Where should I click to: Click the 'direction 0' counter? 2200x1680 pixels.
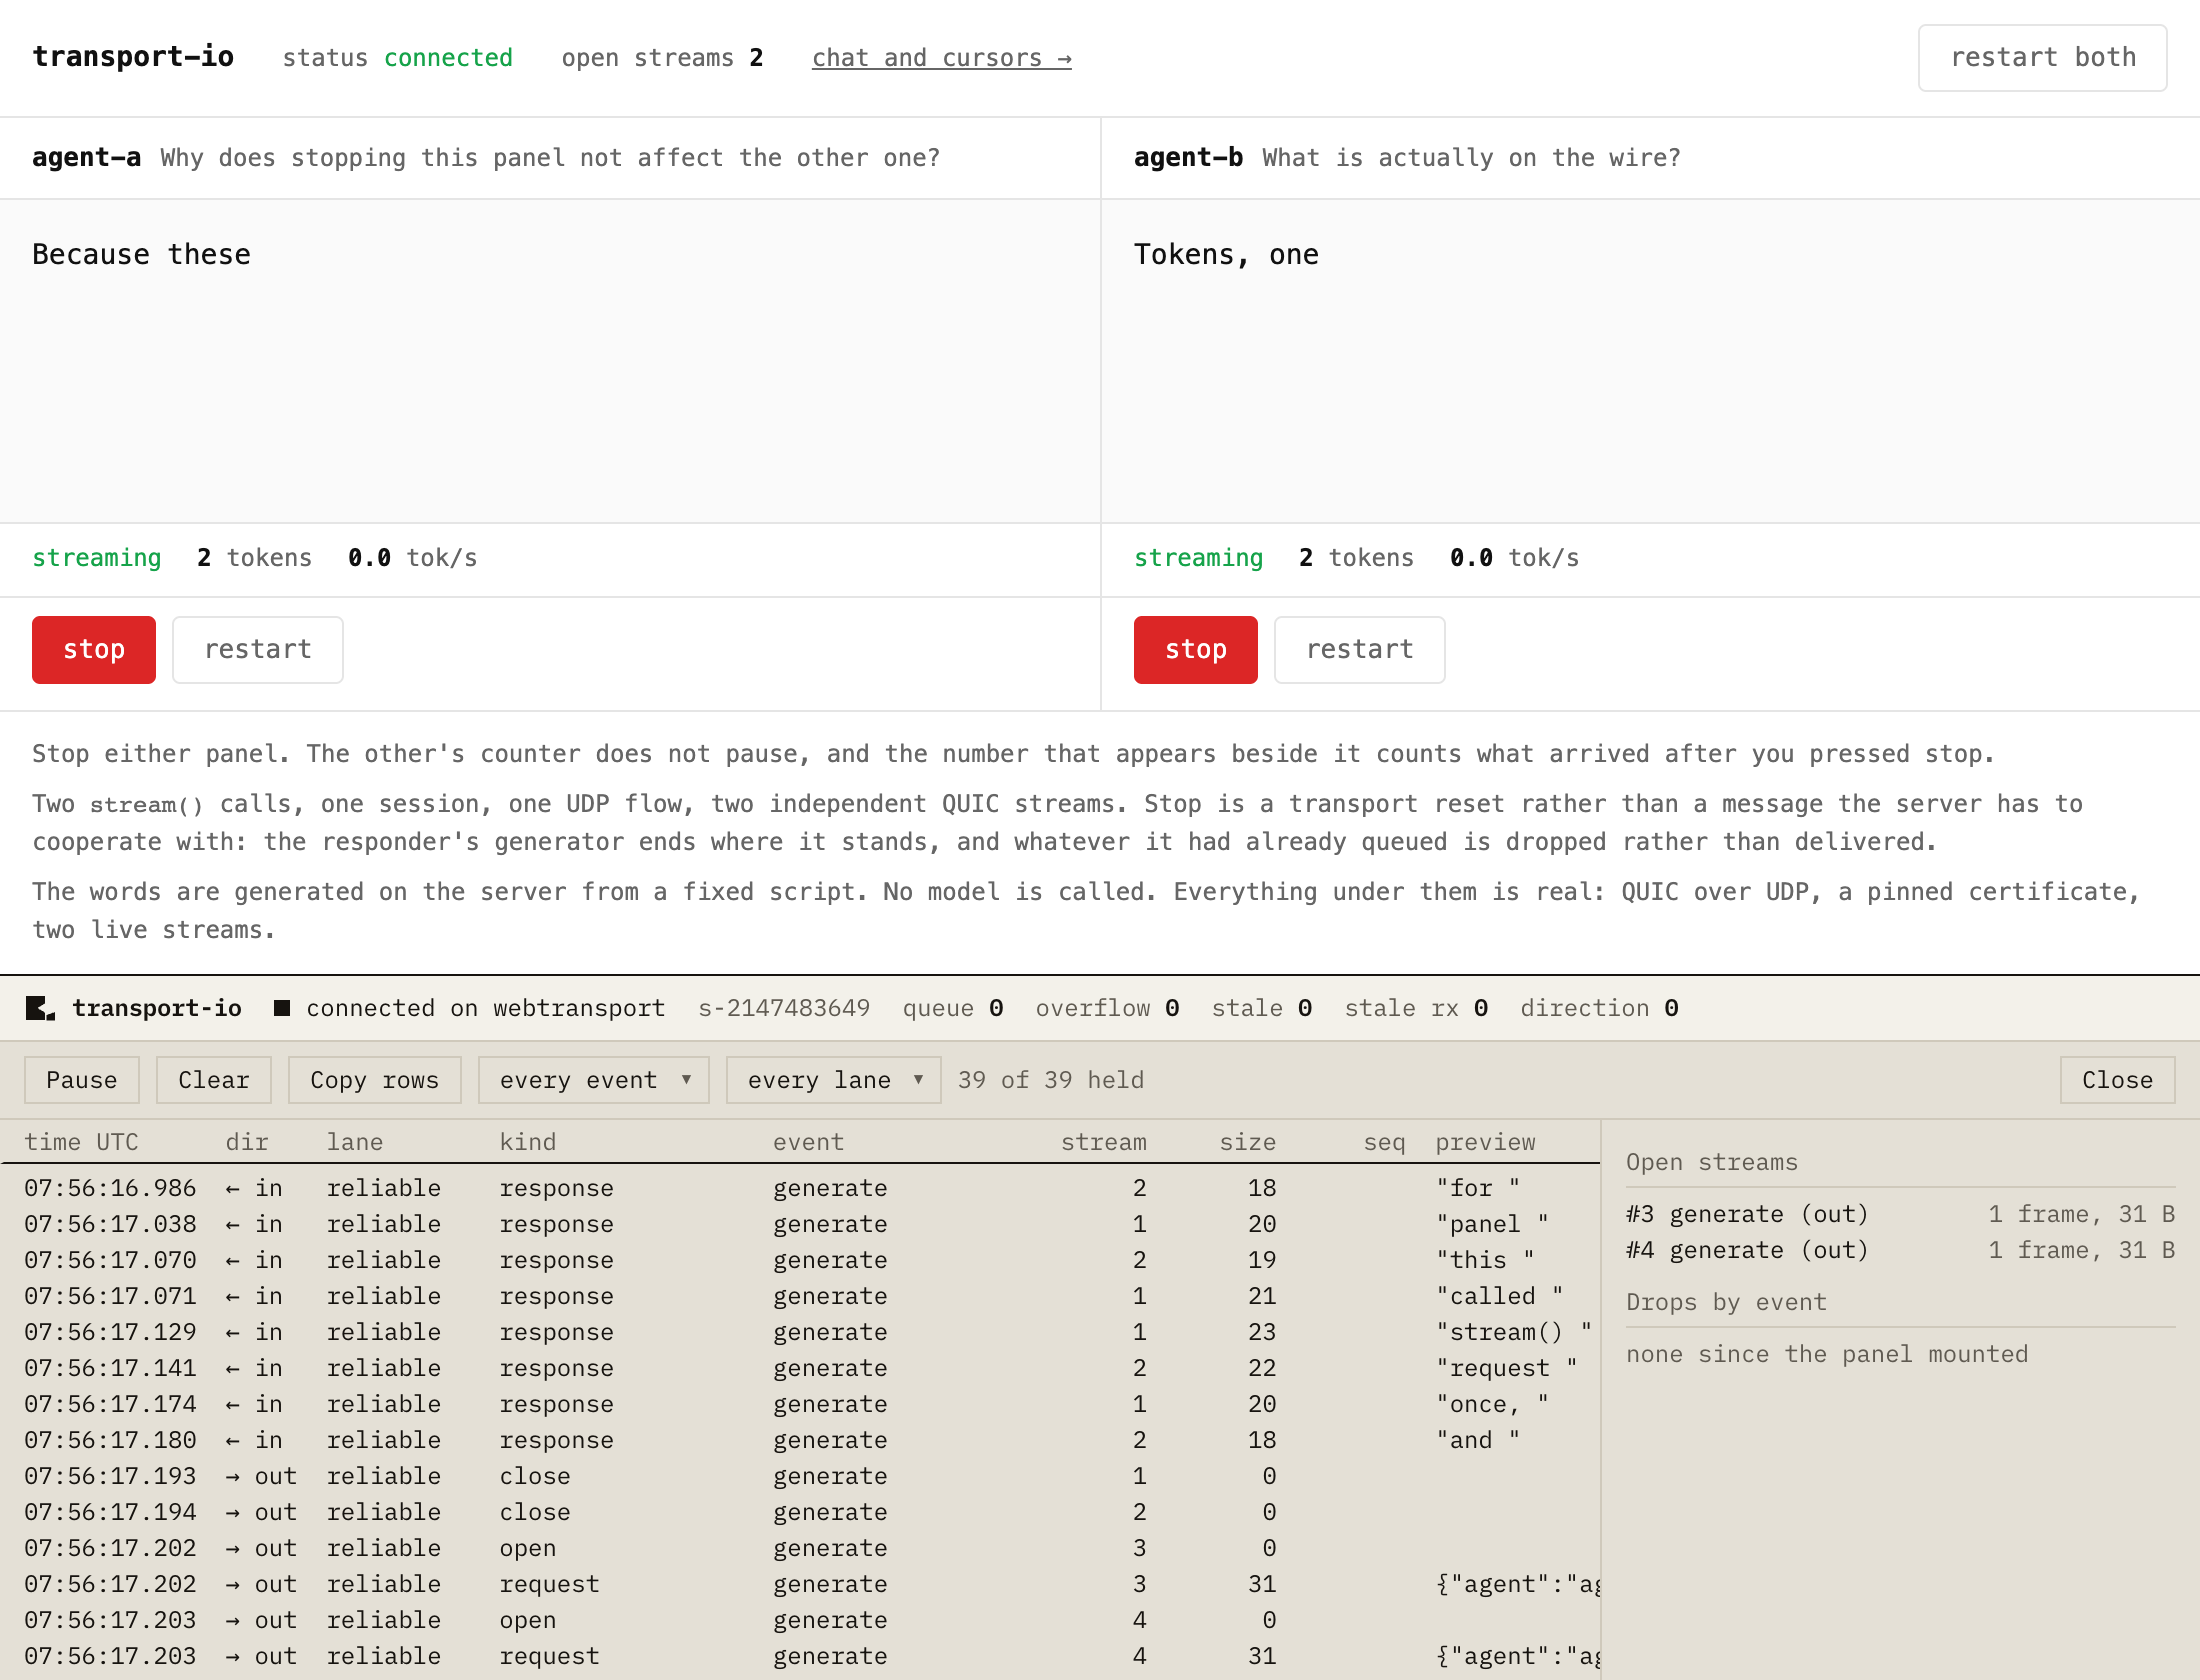pyautogui.click(x=1599, y=1008)
